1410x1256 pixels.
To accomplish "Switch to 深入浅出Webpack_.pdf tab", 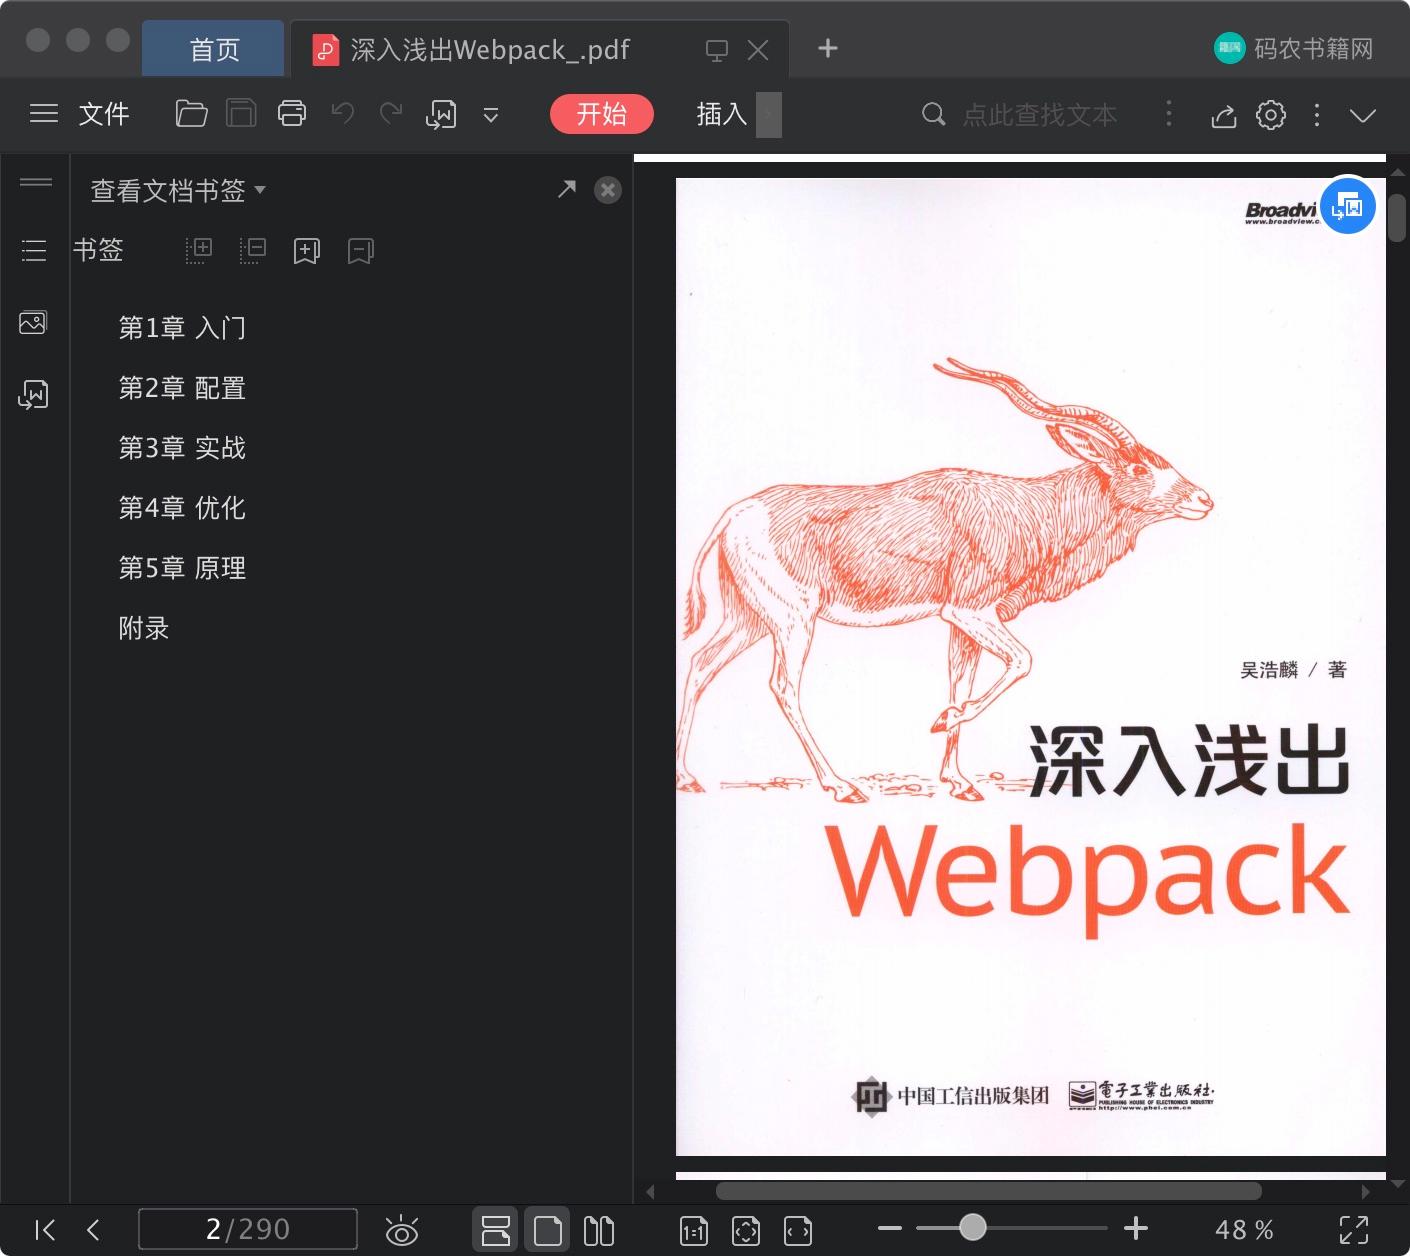I will click(490, 49).
